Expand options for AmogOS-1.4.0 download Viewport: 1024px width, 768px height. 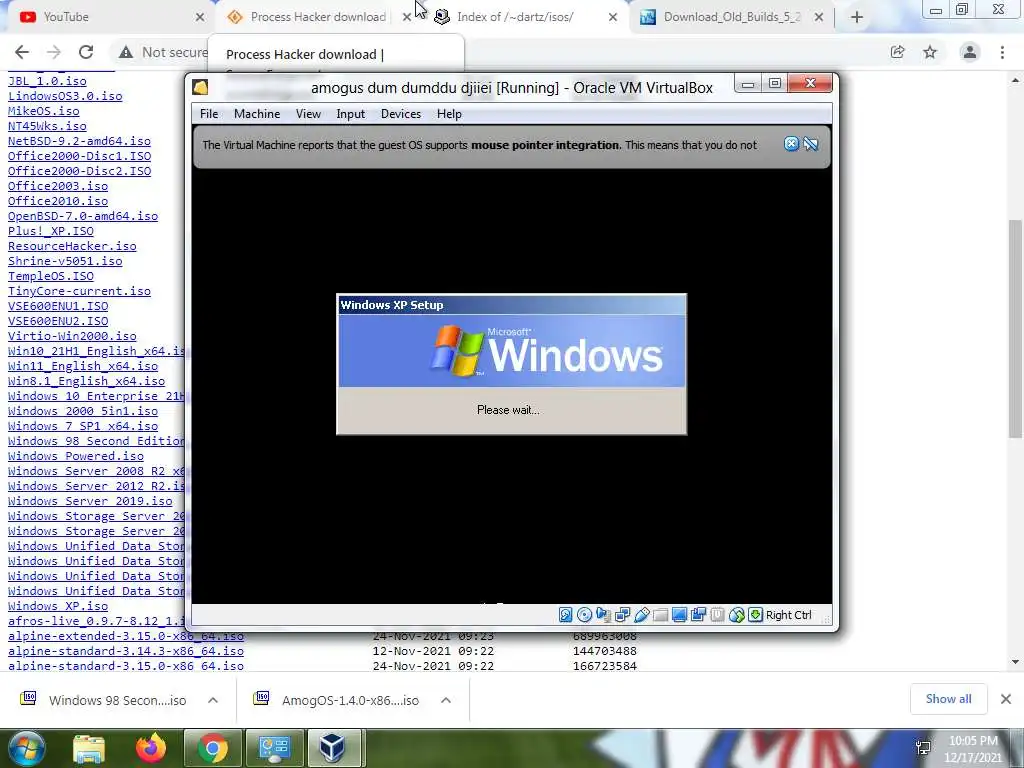[x=446, y=700]
